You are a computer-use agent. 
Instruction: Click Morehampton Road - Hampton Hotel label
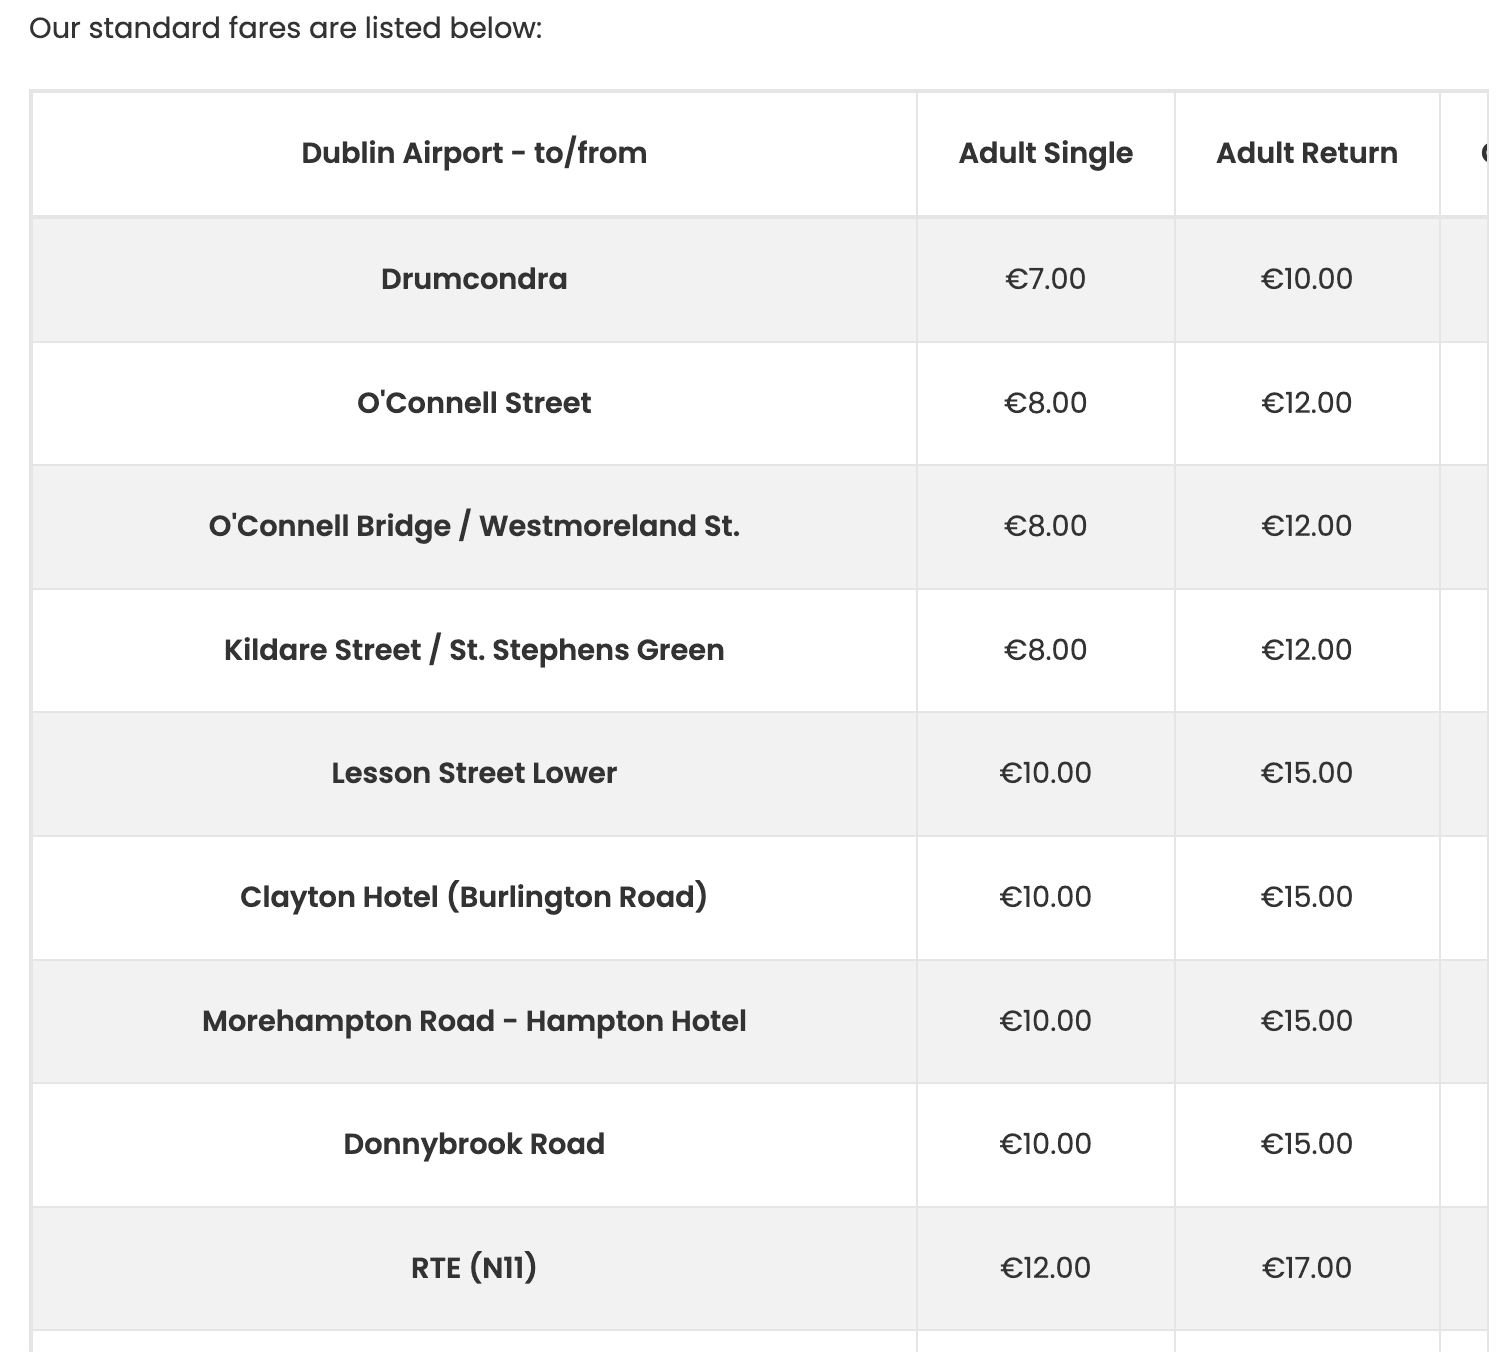click(474, 1021)
